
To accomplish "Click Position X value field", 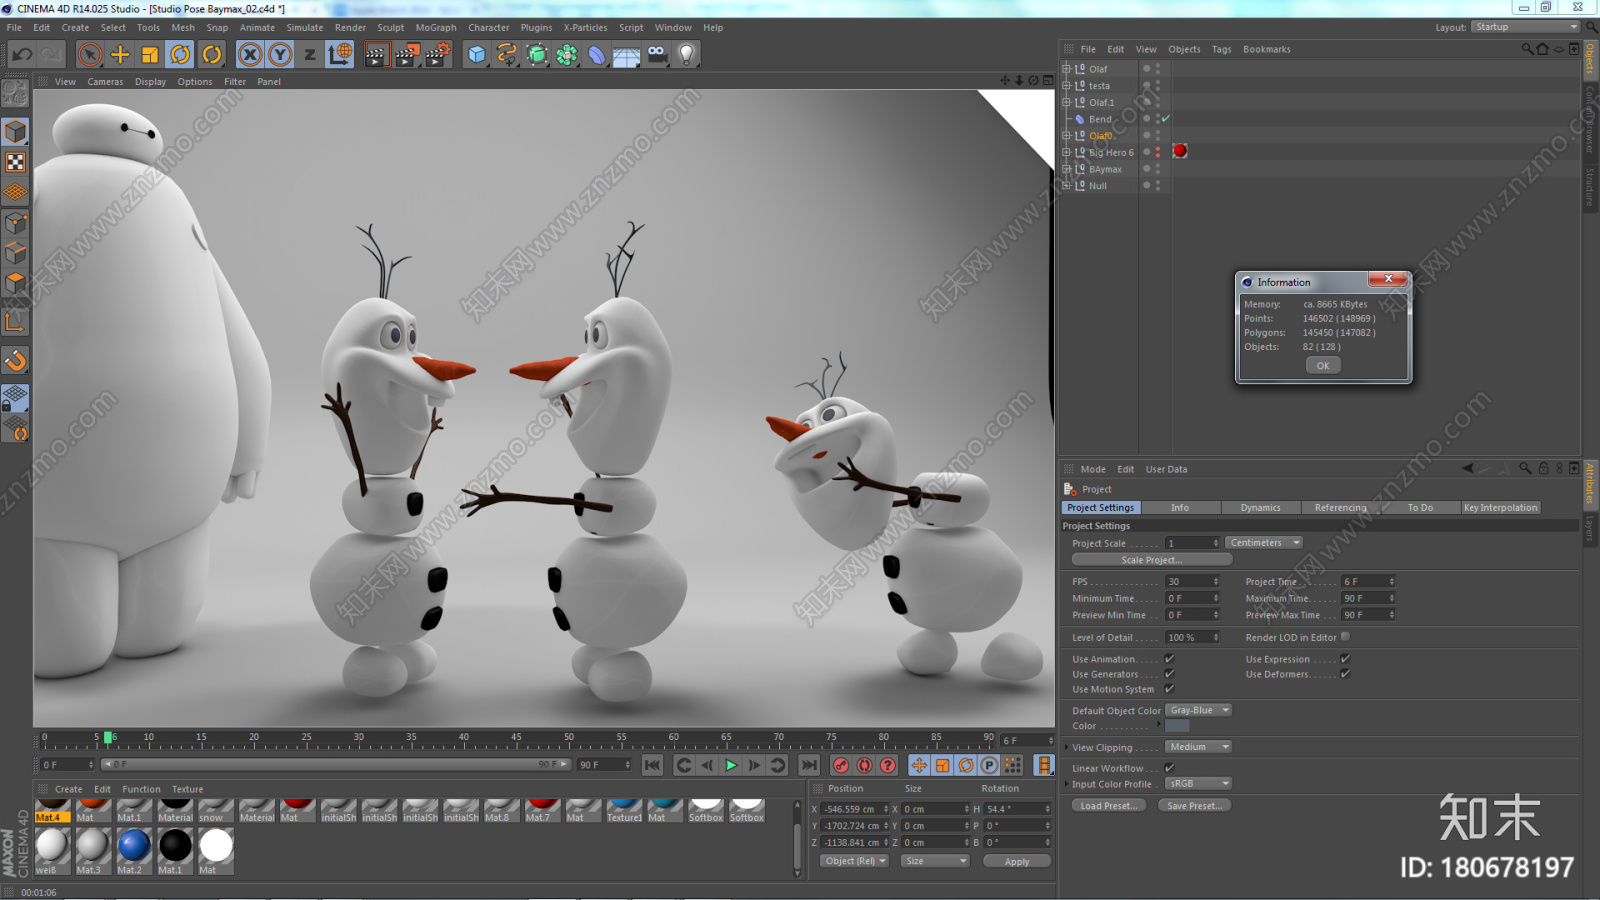I will pos(856,809).
